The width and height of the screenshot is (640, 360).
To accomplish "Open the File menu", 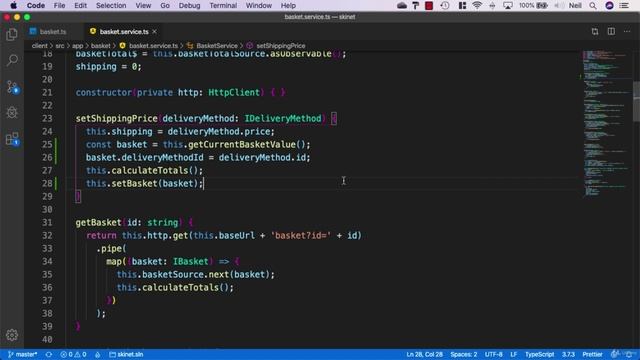I will click(59, 5).
